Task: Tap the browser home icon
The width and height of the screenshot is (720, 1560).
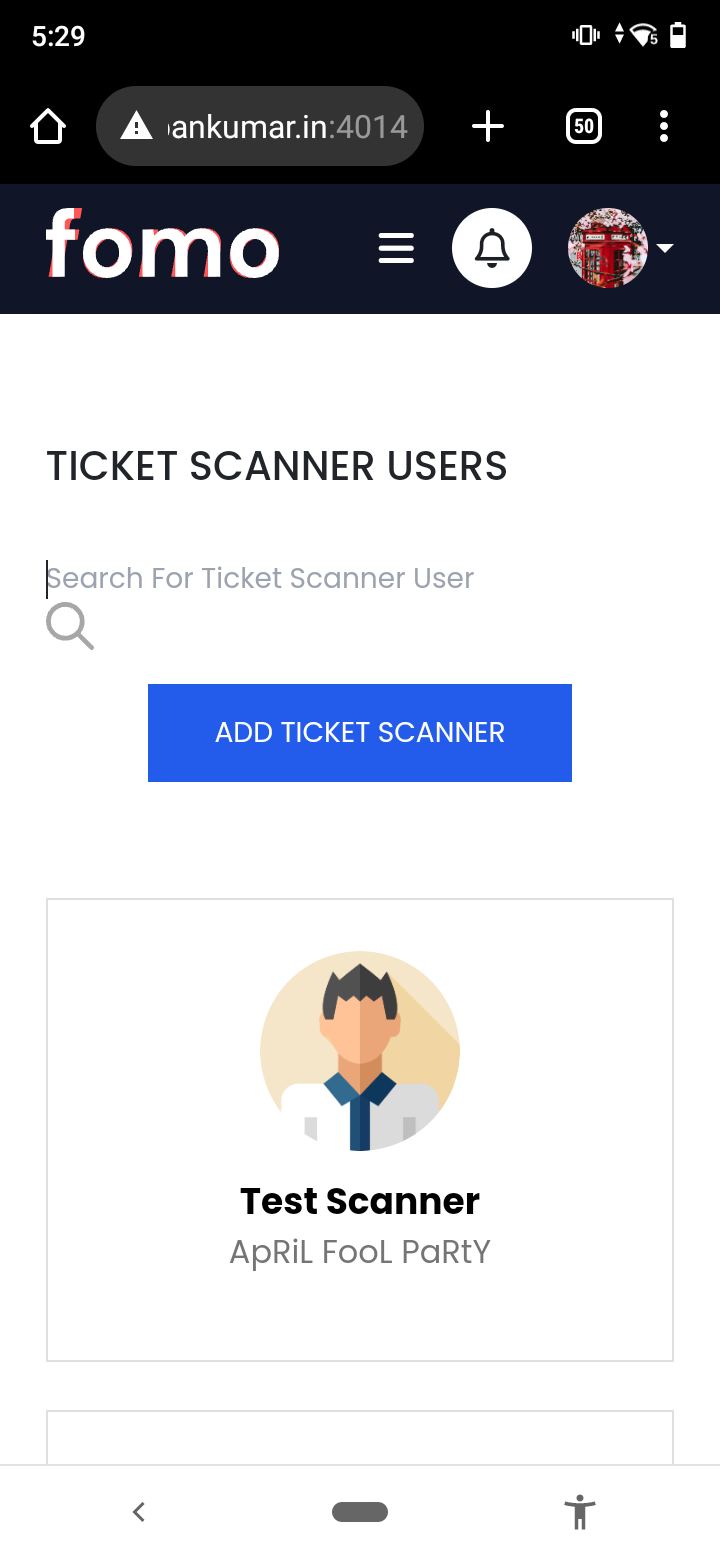Action: 48,127
